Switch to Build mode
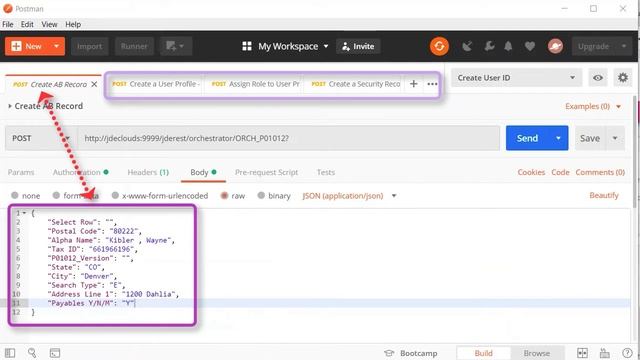640x360 pixels. [483, 353]
